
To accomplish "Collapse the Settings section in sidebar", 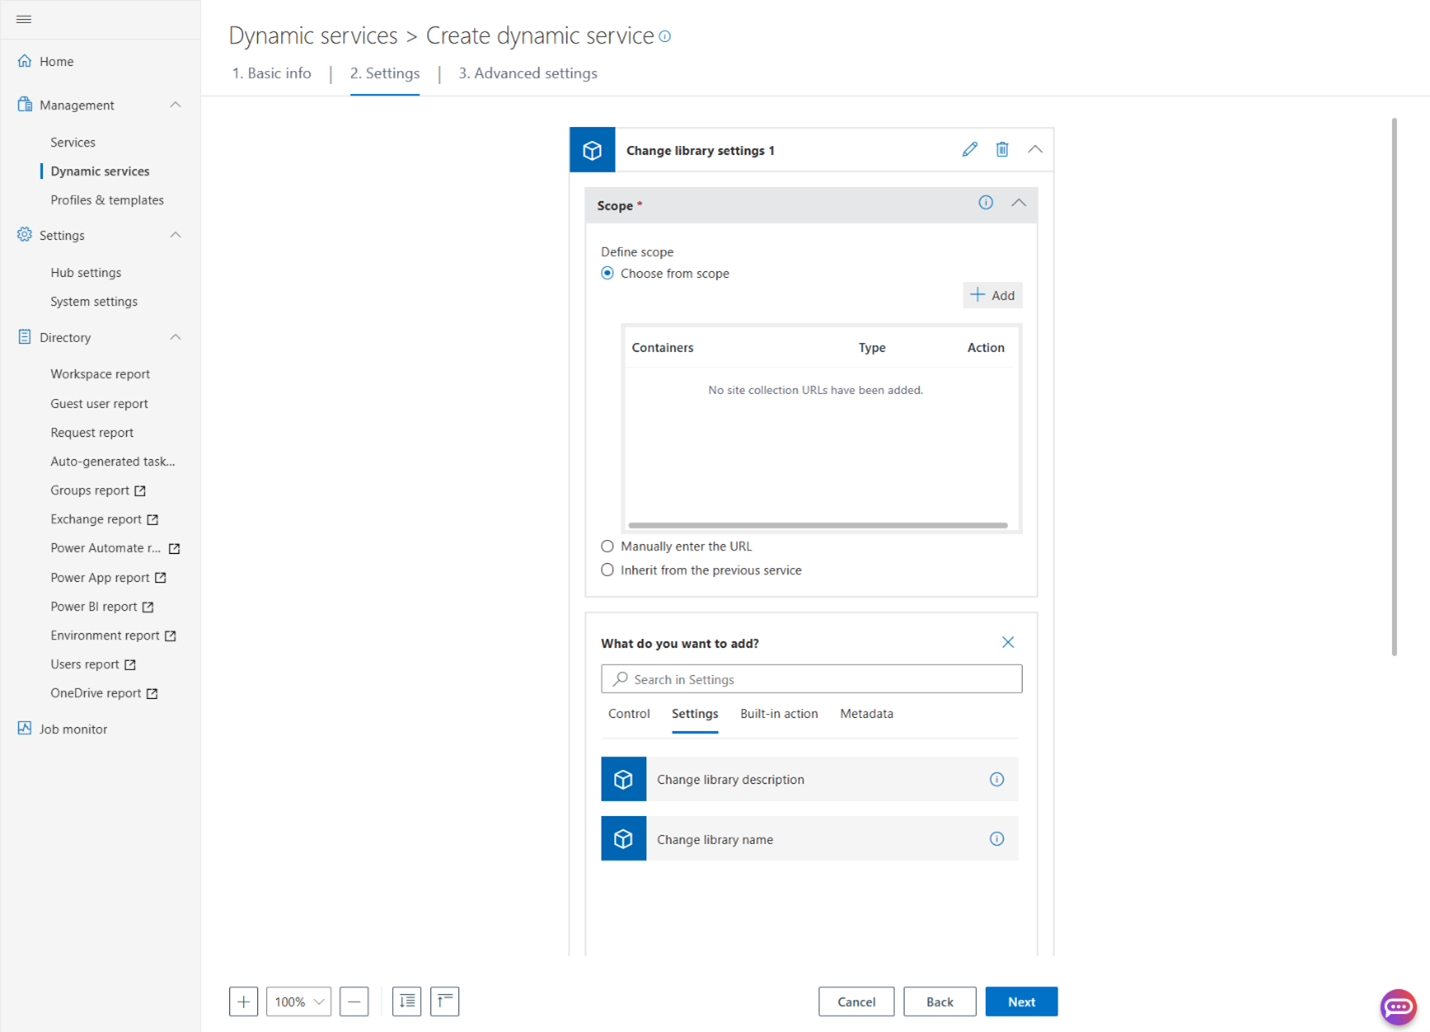I will [x=175, y=235].
